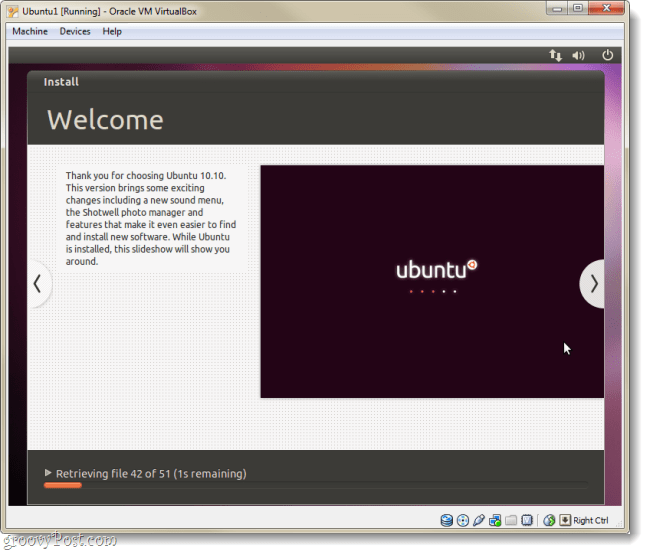Click the USB devices status icon
The image size is (650, 554).
(x=479, y=520)
